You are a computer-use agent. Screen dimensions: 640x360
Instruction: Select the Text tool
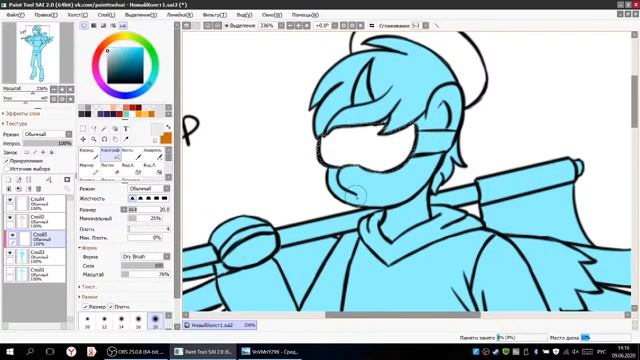click(126, 129)
